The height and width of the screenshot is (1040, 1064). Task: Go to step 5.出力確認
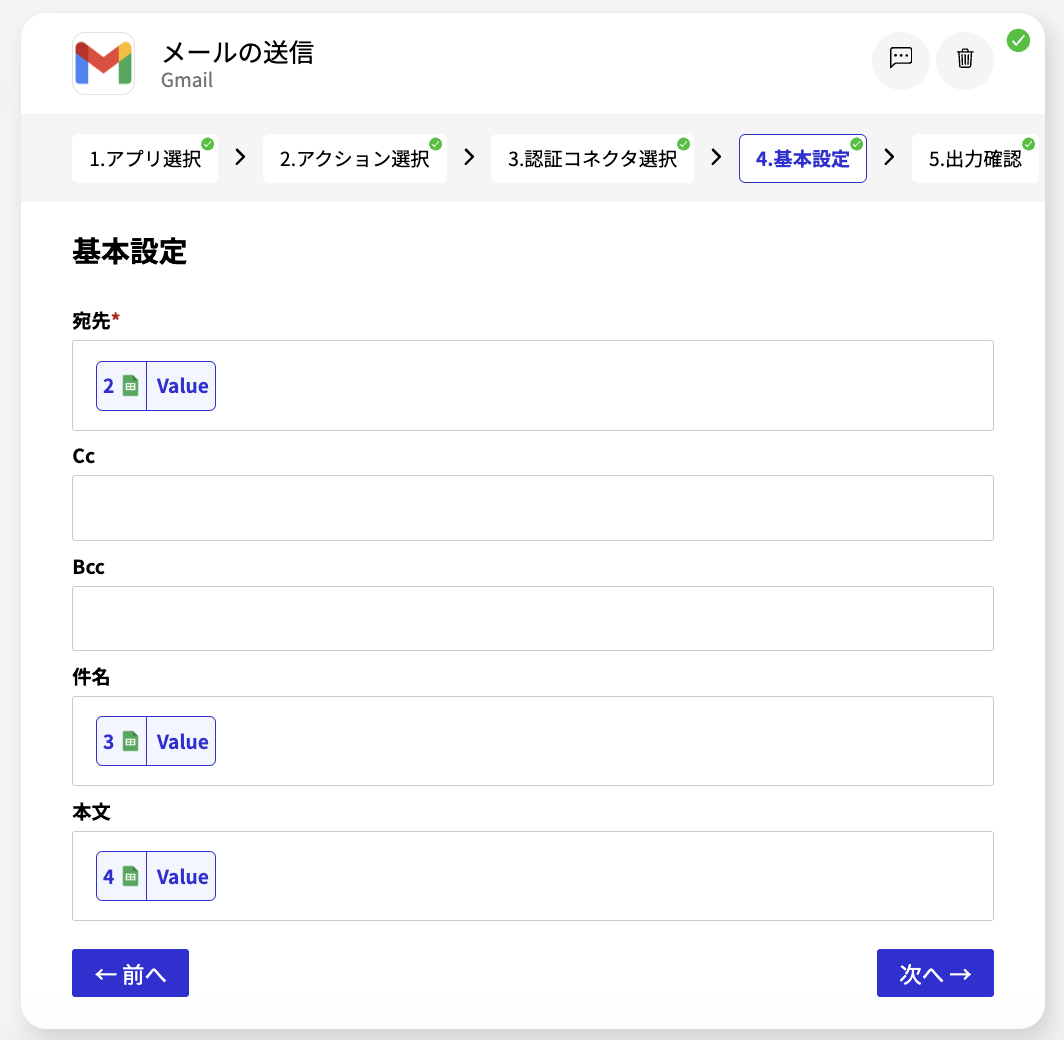click(975, 159)
